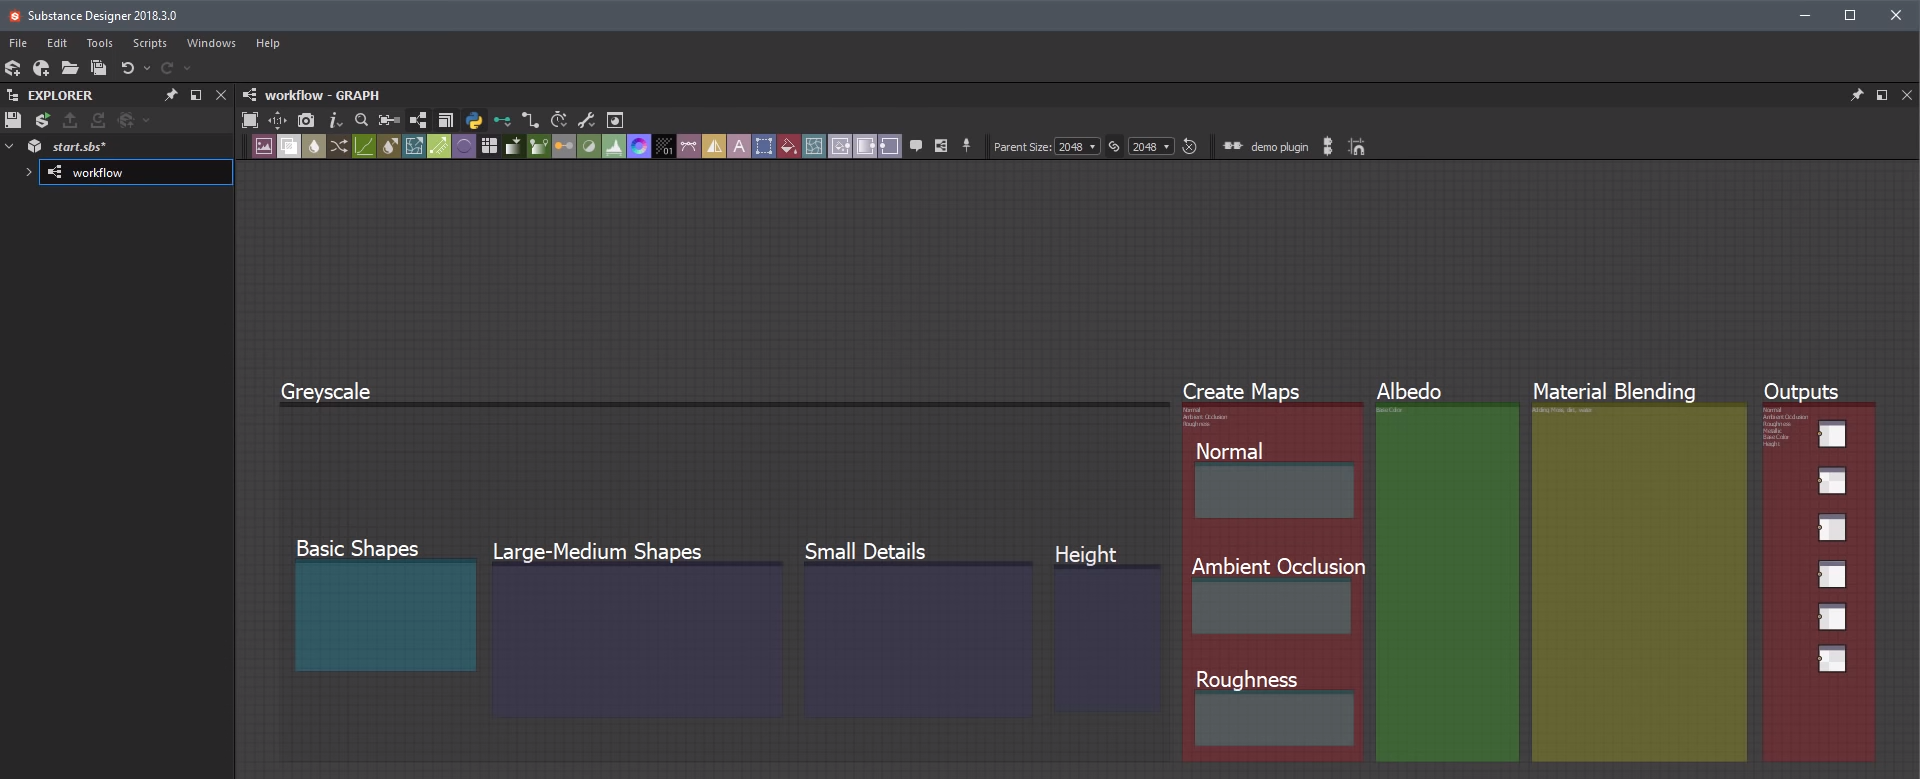
Task: Add an HSL color wheel node
Action: point(639,146)
